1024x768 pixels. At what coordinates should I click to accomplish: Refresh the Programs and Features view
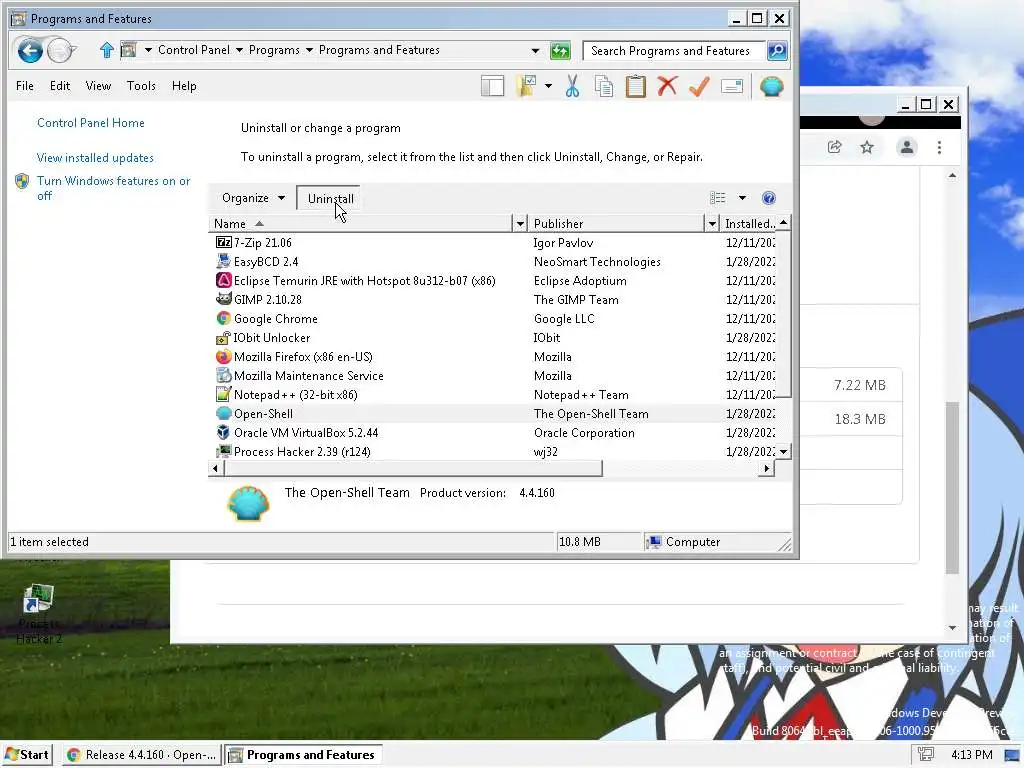click(560, 50)
